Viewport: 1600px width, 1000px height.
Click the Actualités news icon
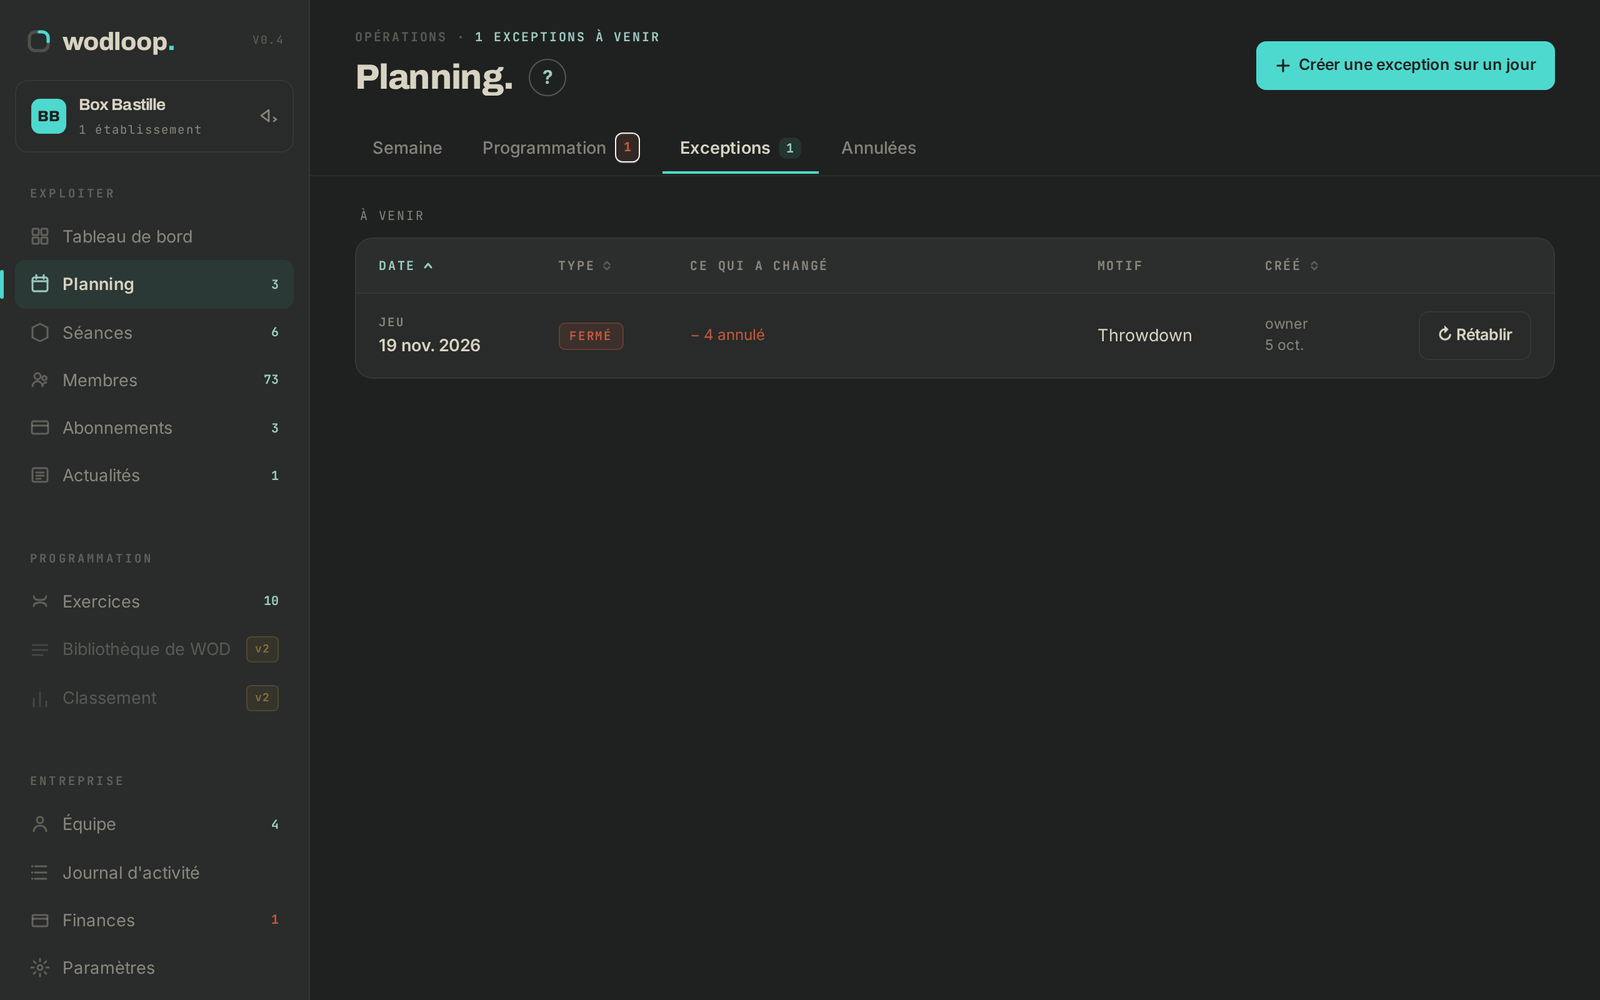40,475
